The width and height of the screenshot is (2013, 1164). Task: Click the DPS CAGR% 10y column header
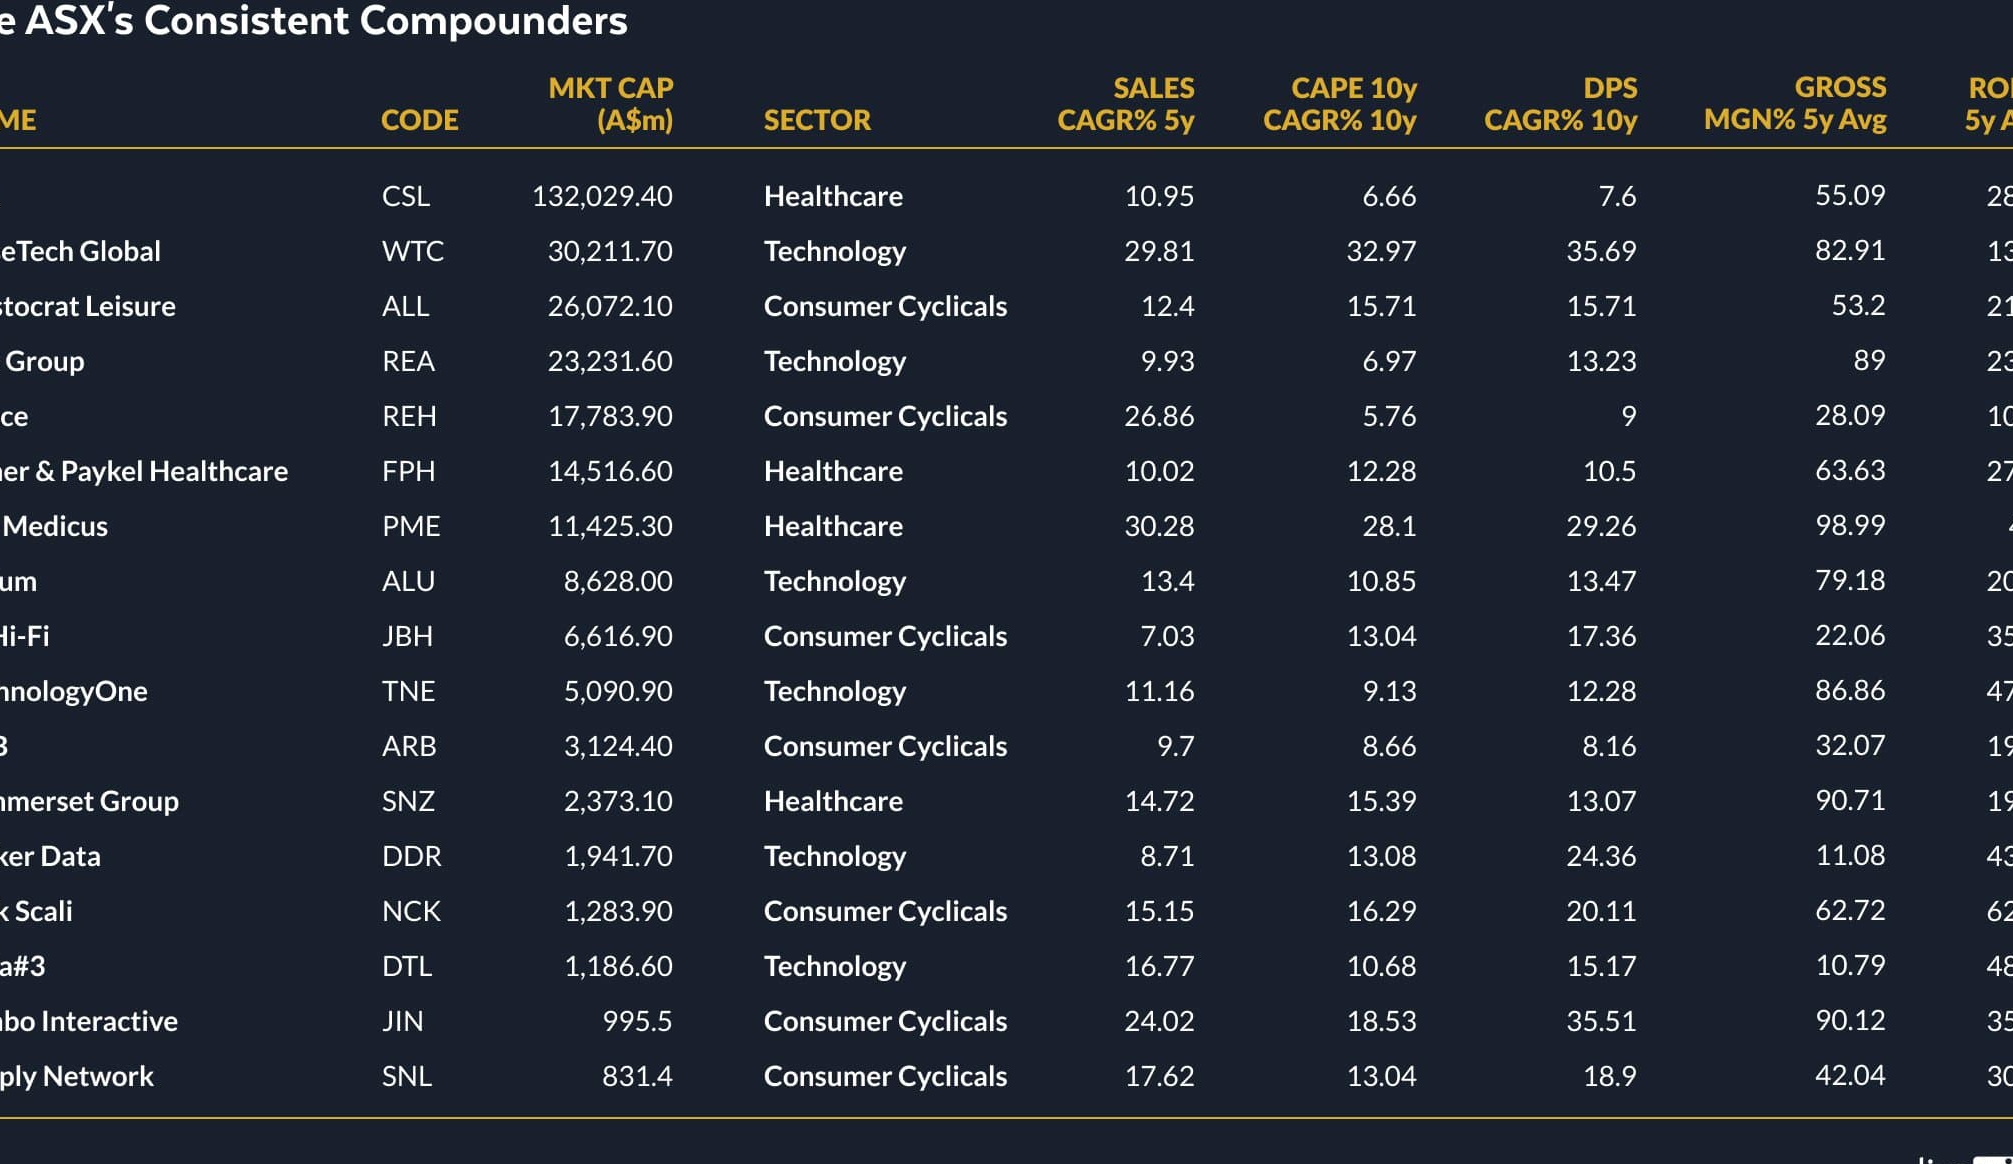[1561, 104]
